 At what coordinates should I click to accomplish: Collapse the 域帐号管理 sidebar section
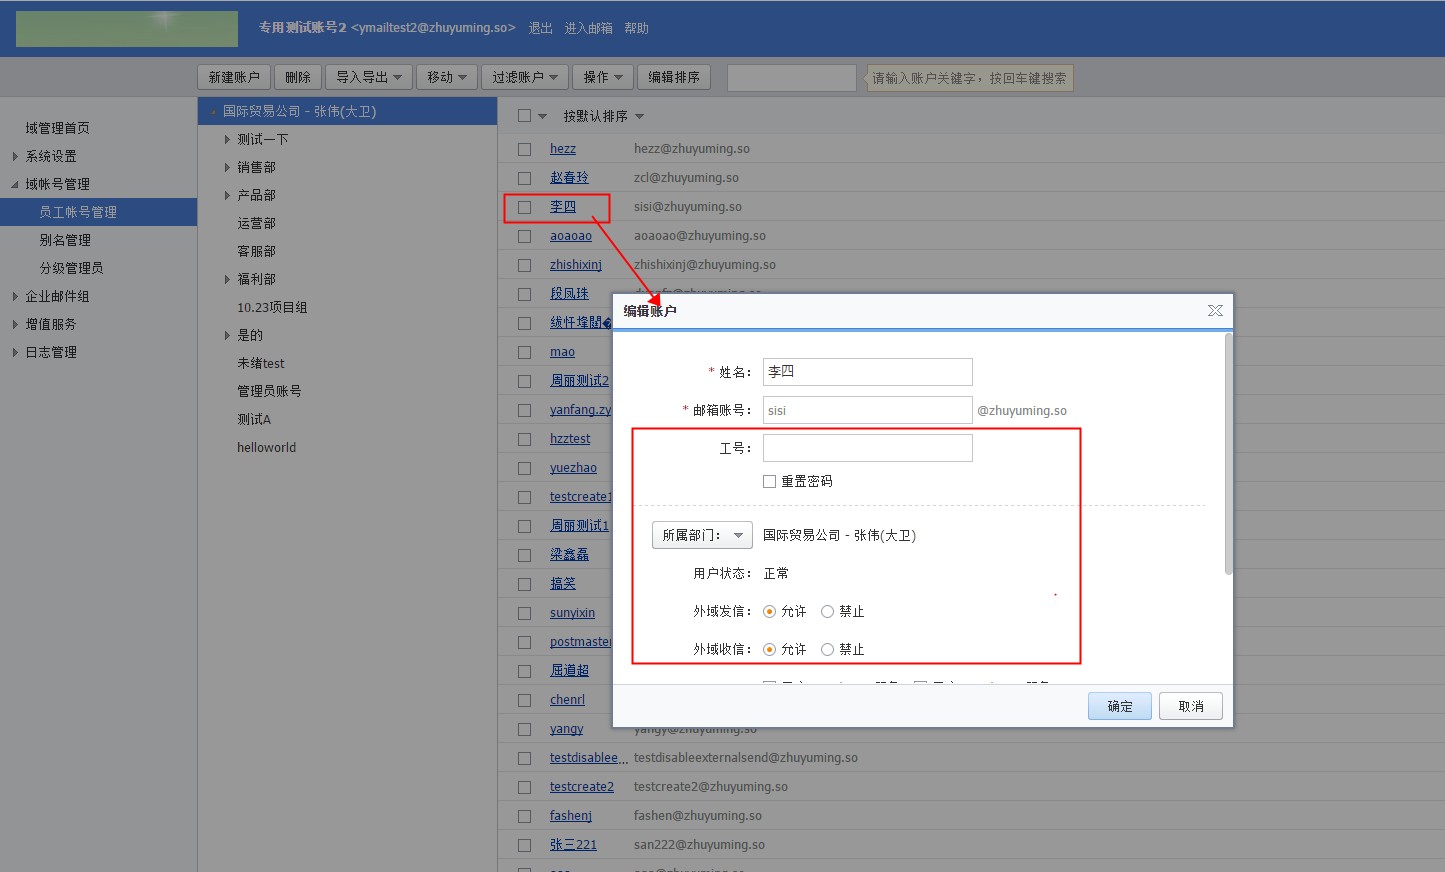pyautogui.click(x=15, y=185)
